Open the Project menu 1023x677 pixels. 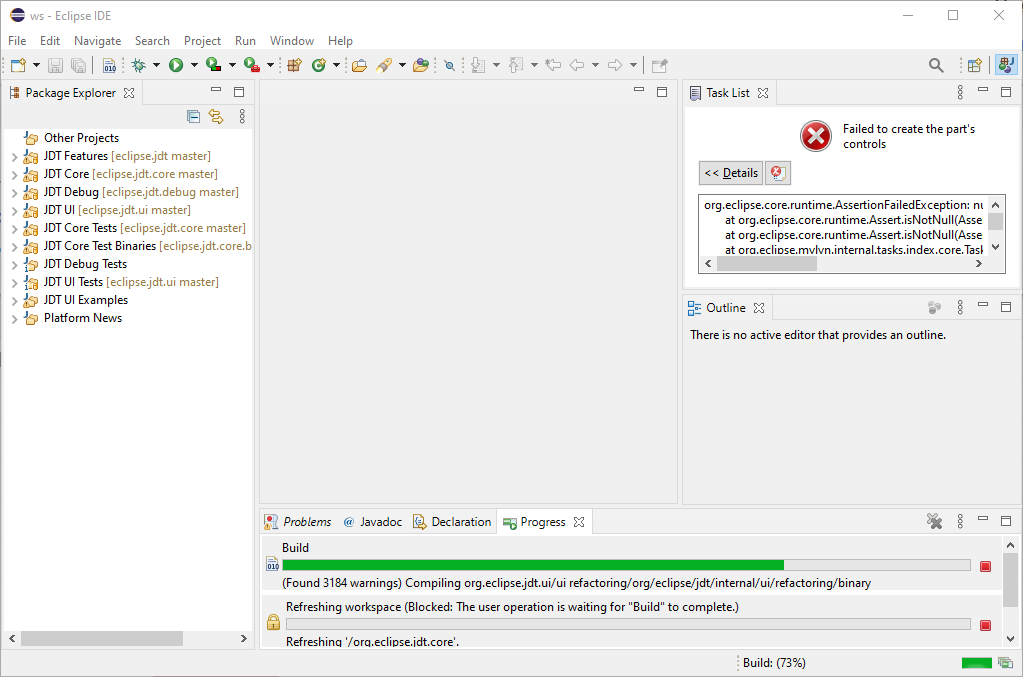(x=202, y=40)
